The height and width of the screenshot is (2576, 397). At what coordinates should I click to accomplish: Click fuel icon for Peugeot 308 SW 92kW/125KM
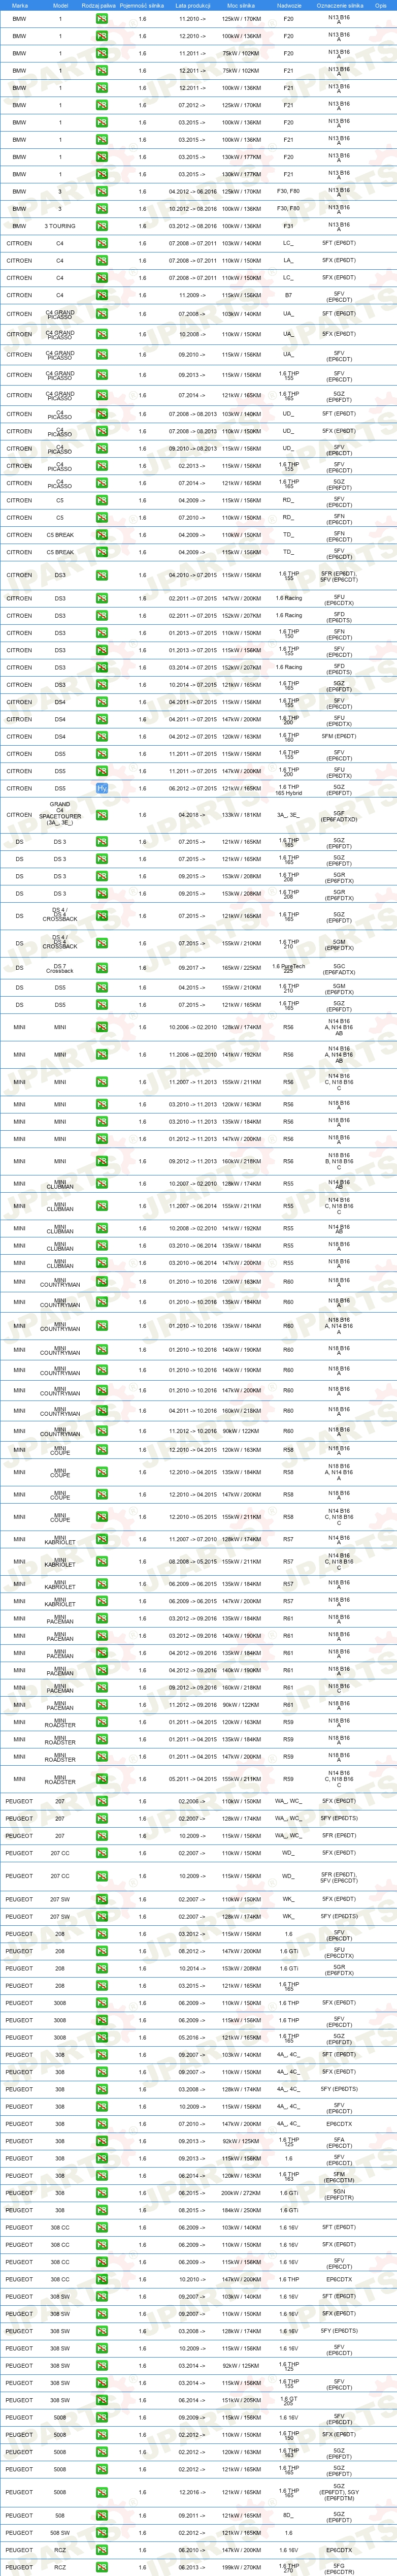pos(102,2366)
